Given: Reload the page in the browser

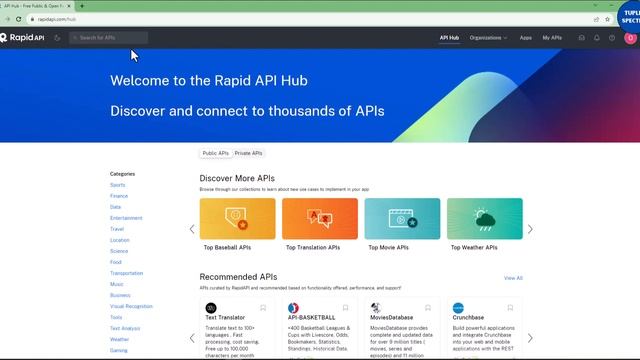Looking at the screenshot, I should click(x=18, y=19).
